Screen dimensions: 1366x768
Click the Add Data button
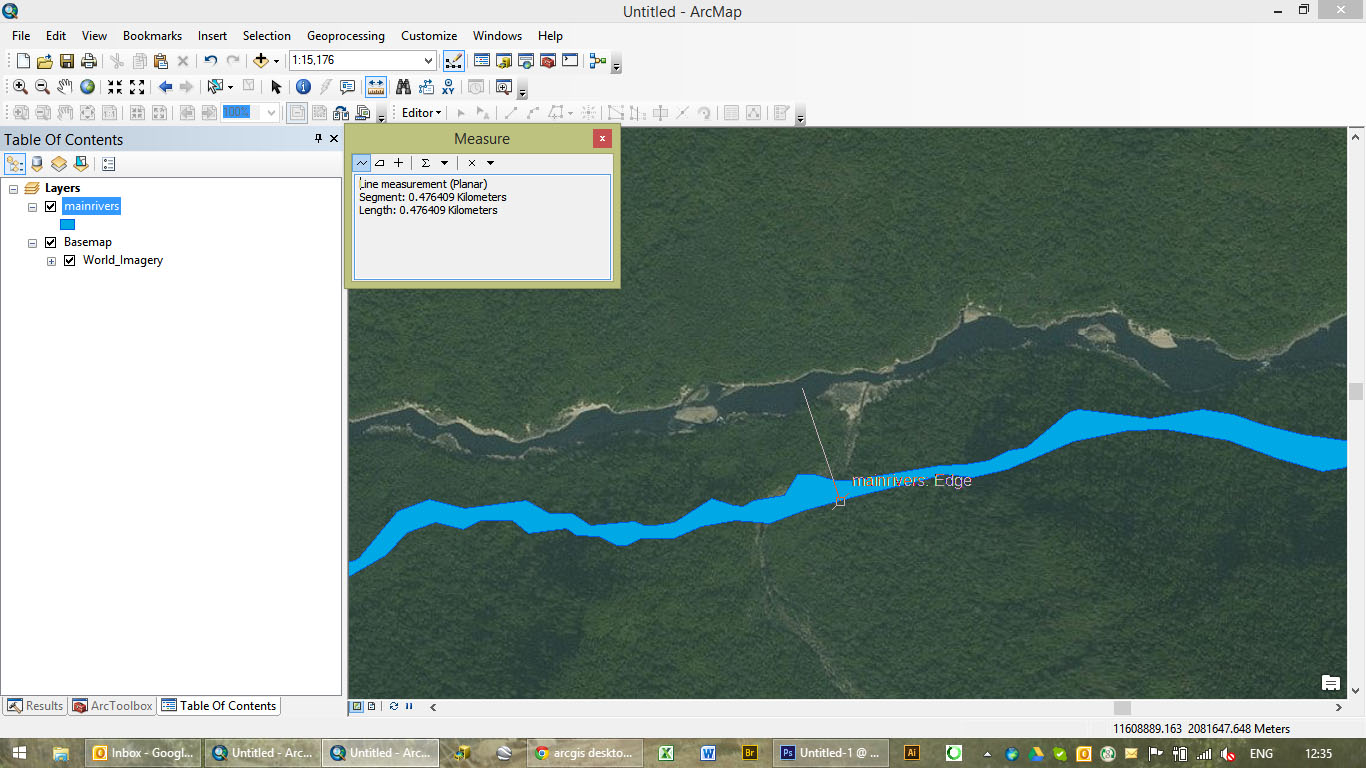pyautogui.click(x=261, y=61)
